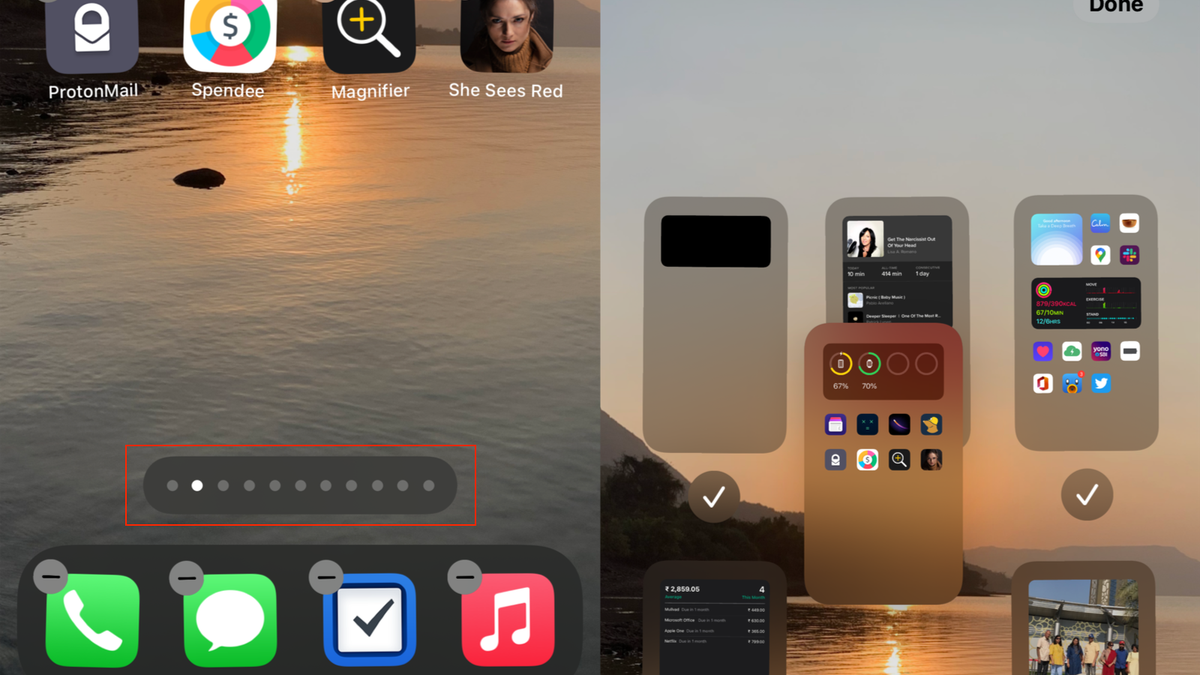Tap minus badge on blue checkbox app
This screenshot has height=675, width=1200.
click(x=326, y=577)
